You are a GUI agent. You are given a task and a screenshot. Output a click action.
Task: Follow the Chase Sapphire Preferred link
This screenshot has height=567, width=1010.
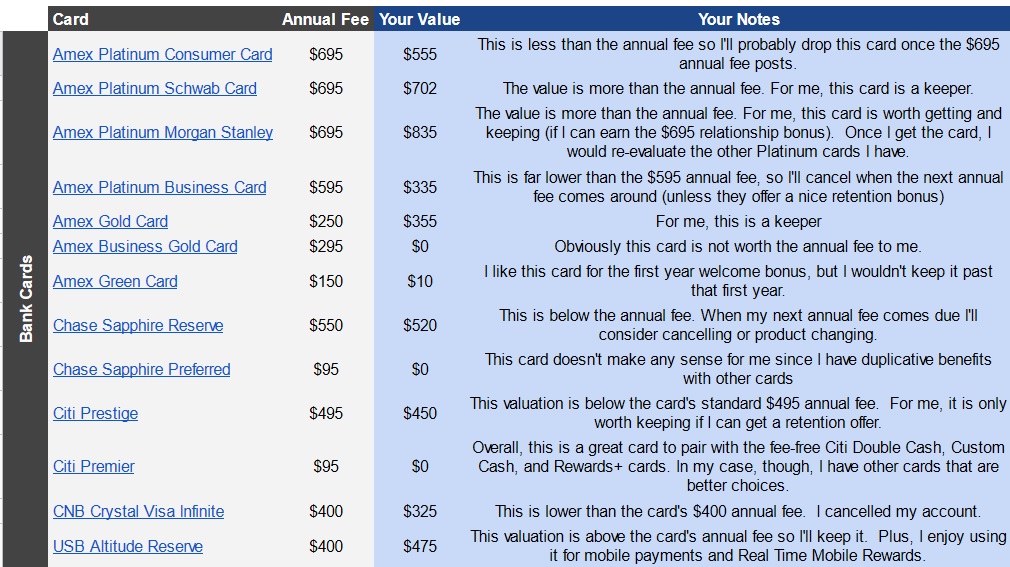pos(141,369)
